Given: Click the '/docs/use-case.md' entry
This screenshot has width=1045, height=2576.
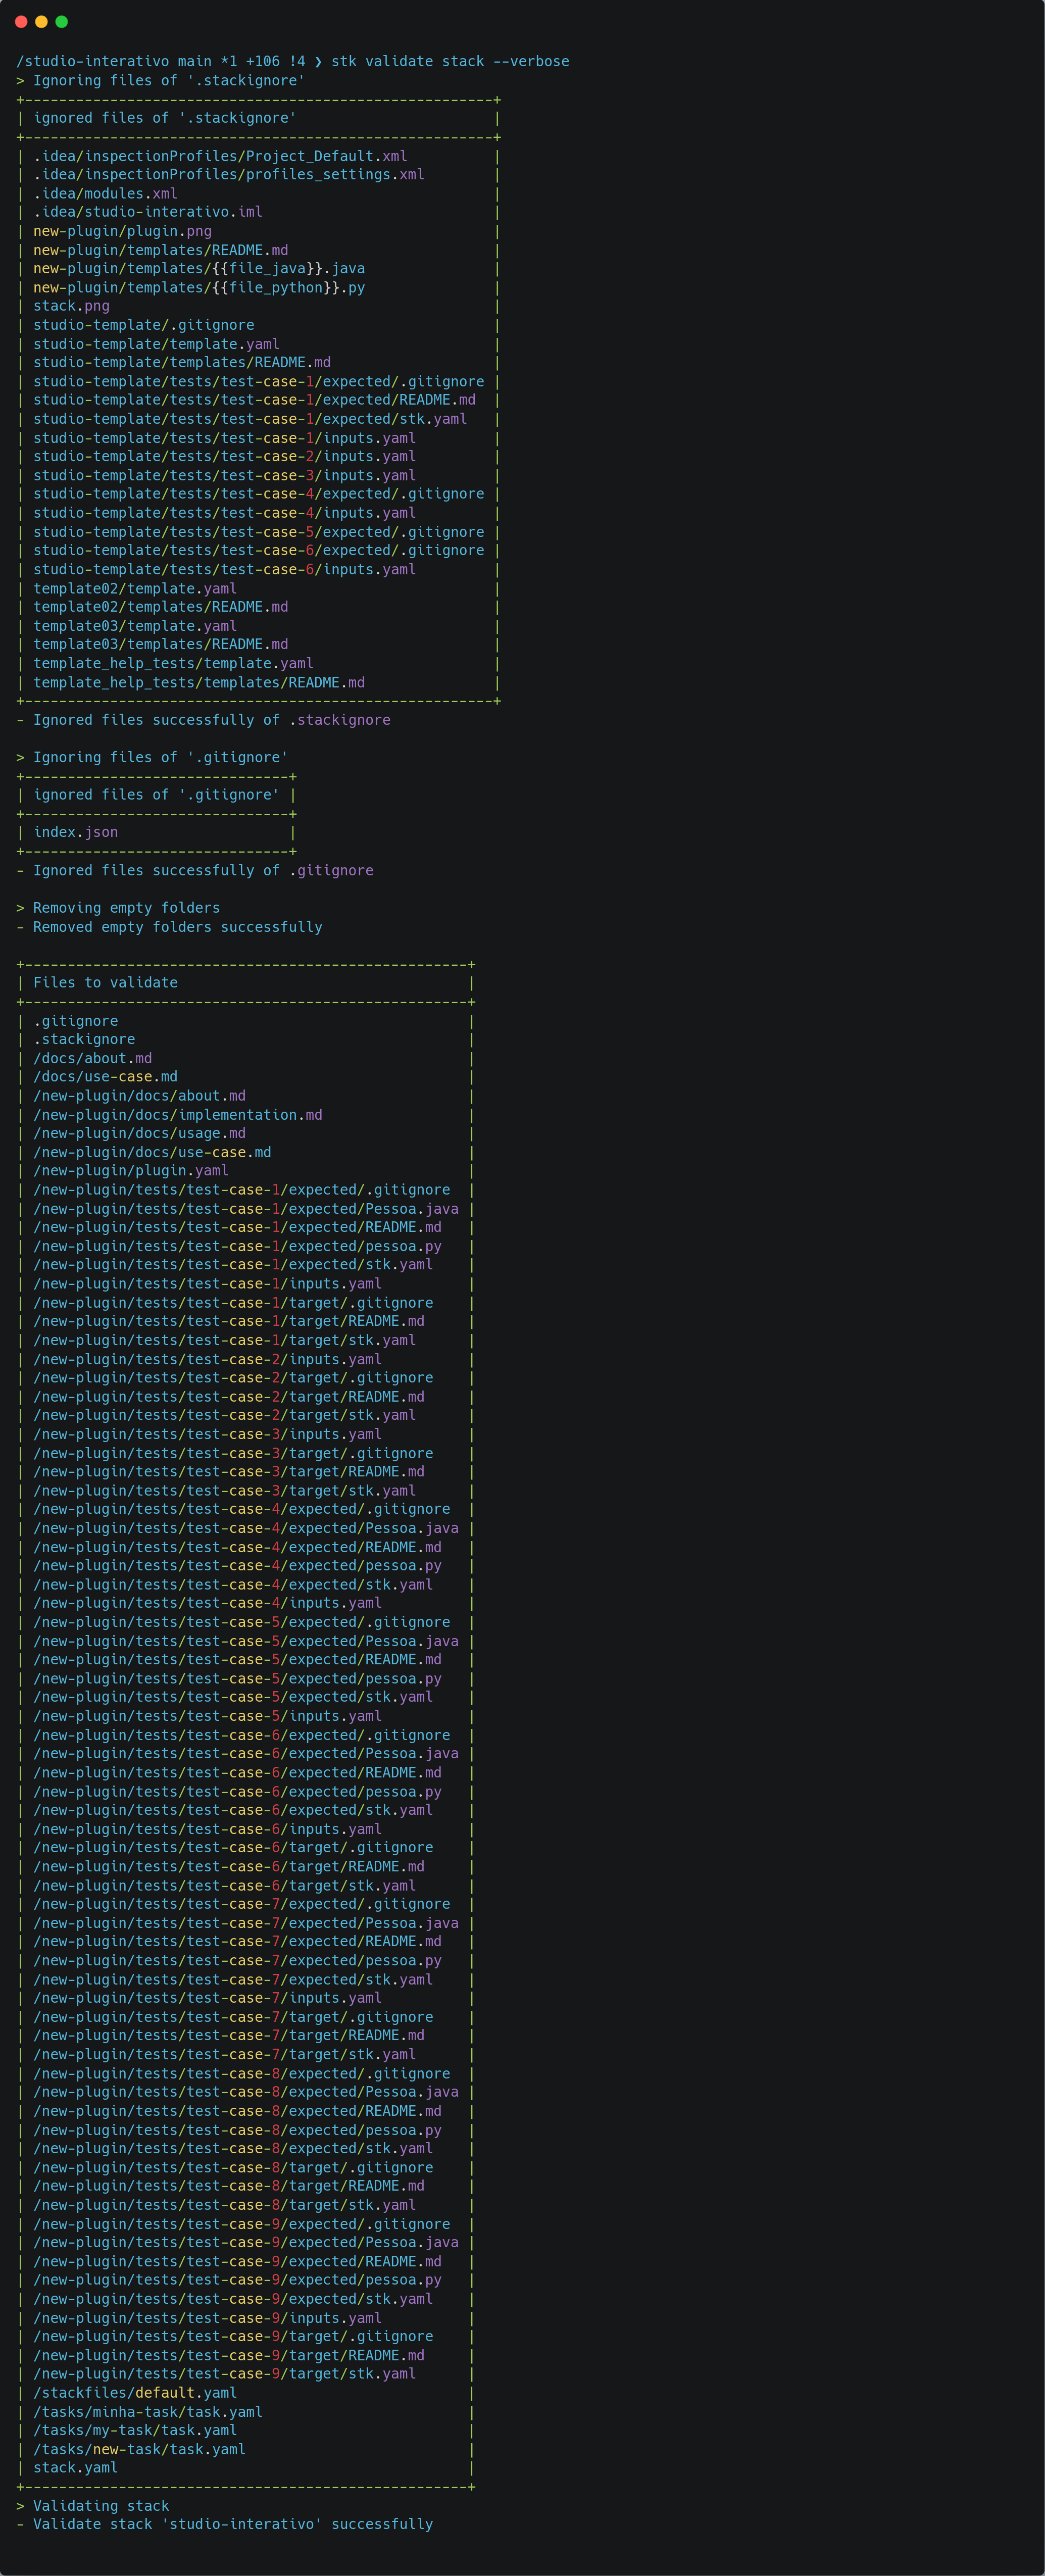Looking at the screenshot, I should tap(105, 1076).
